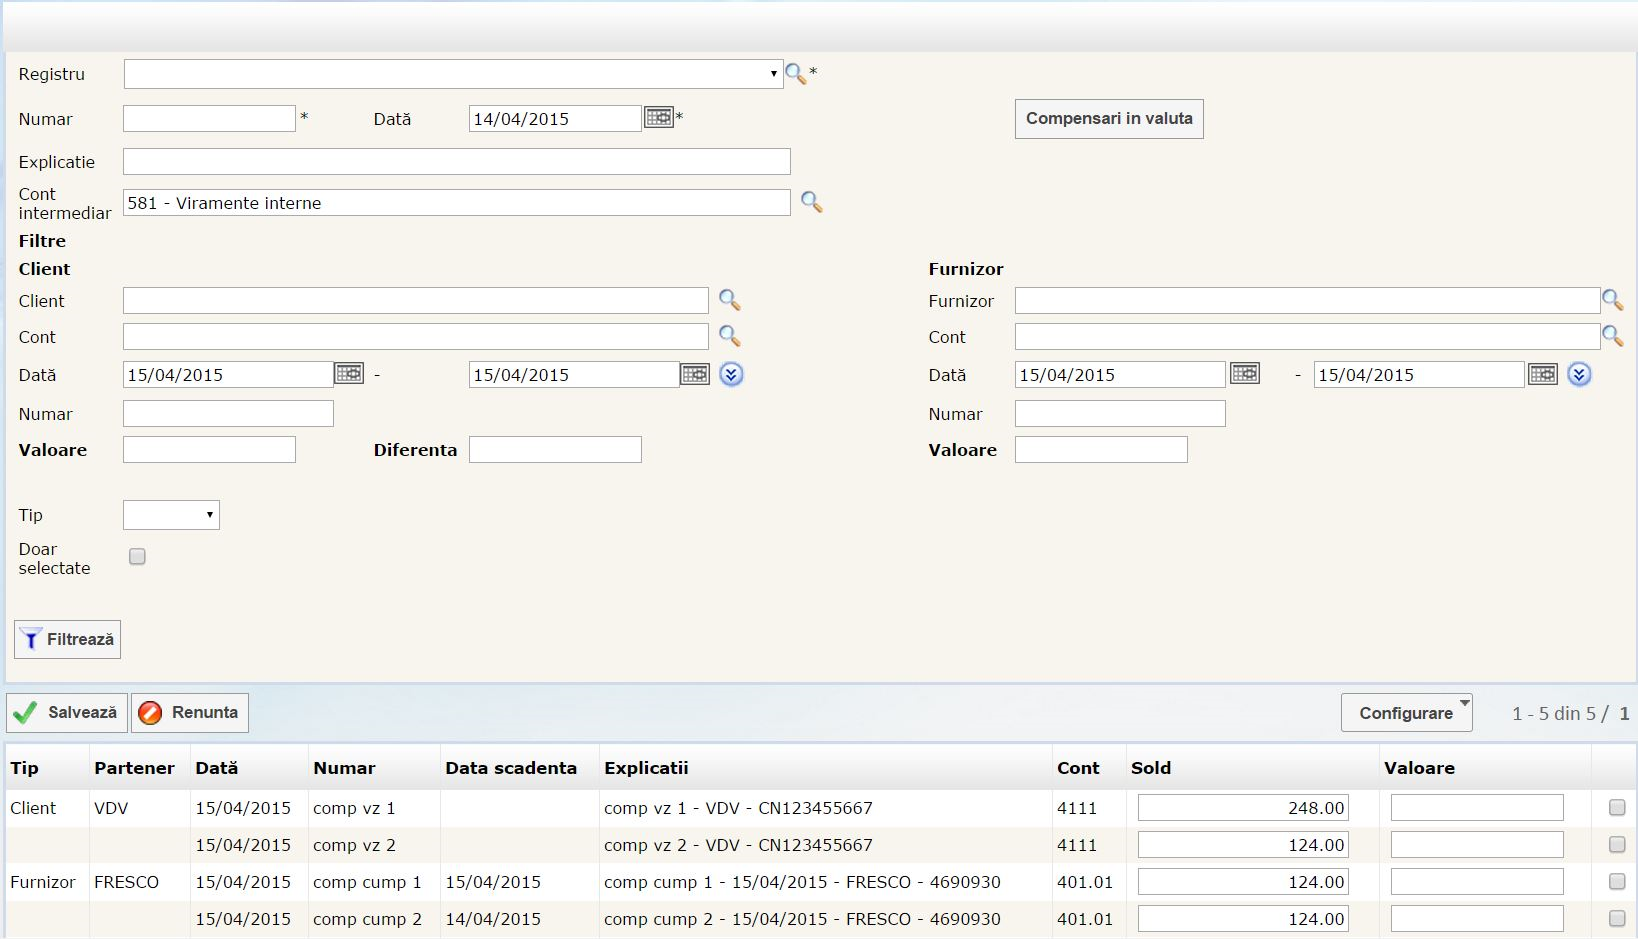This screenshot has width=1638, height=939.
Task: Sort by the Partener column header
Action: coord(134,768)
